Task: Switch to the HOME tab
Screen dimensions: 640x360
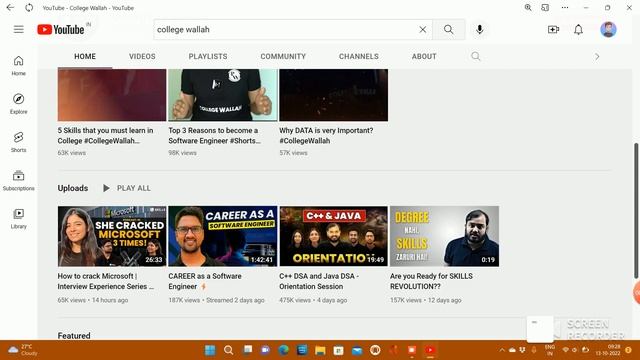Action: click(x=85, y=56)
